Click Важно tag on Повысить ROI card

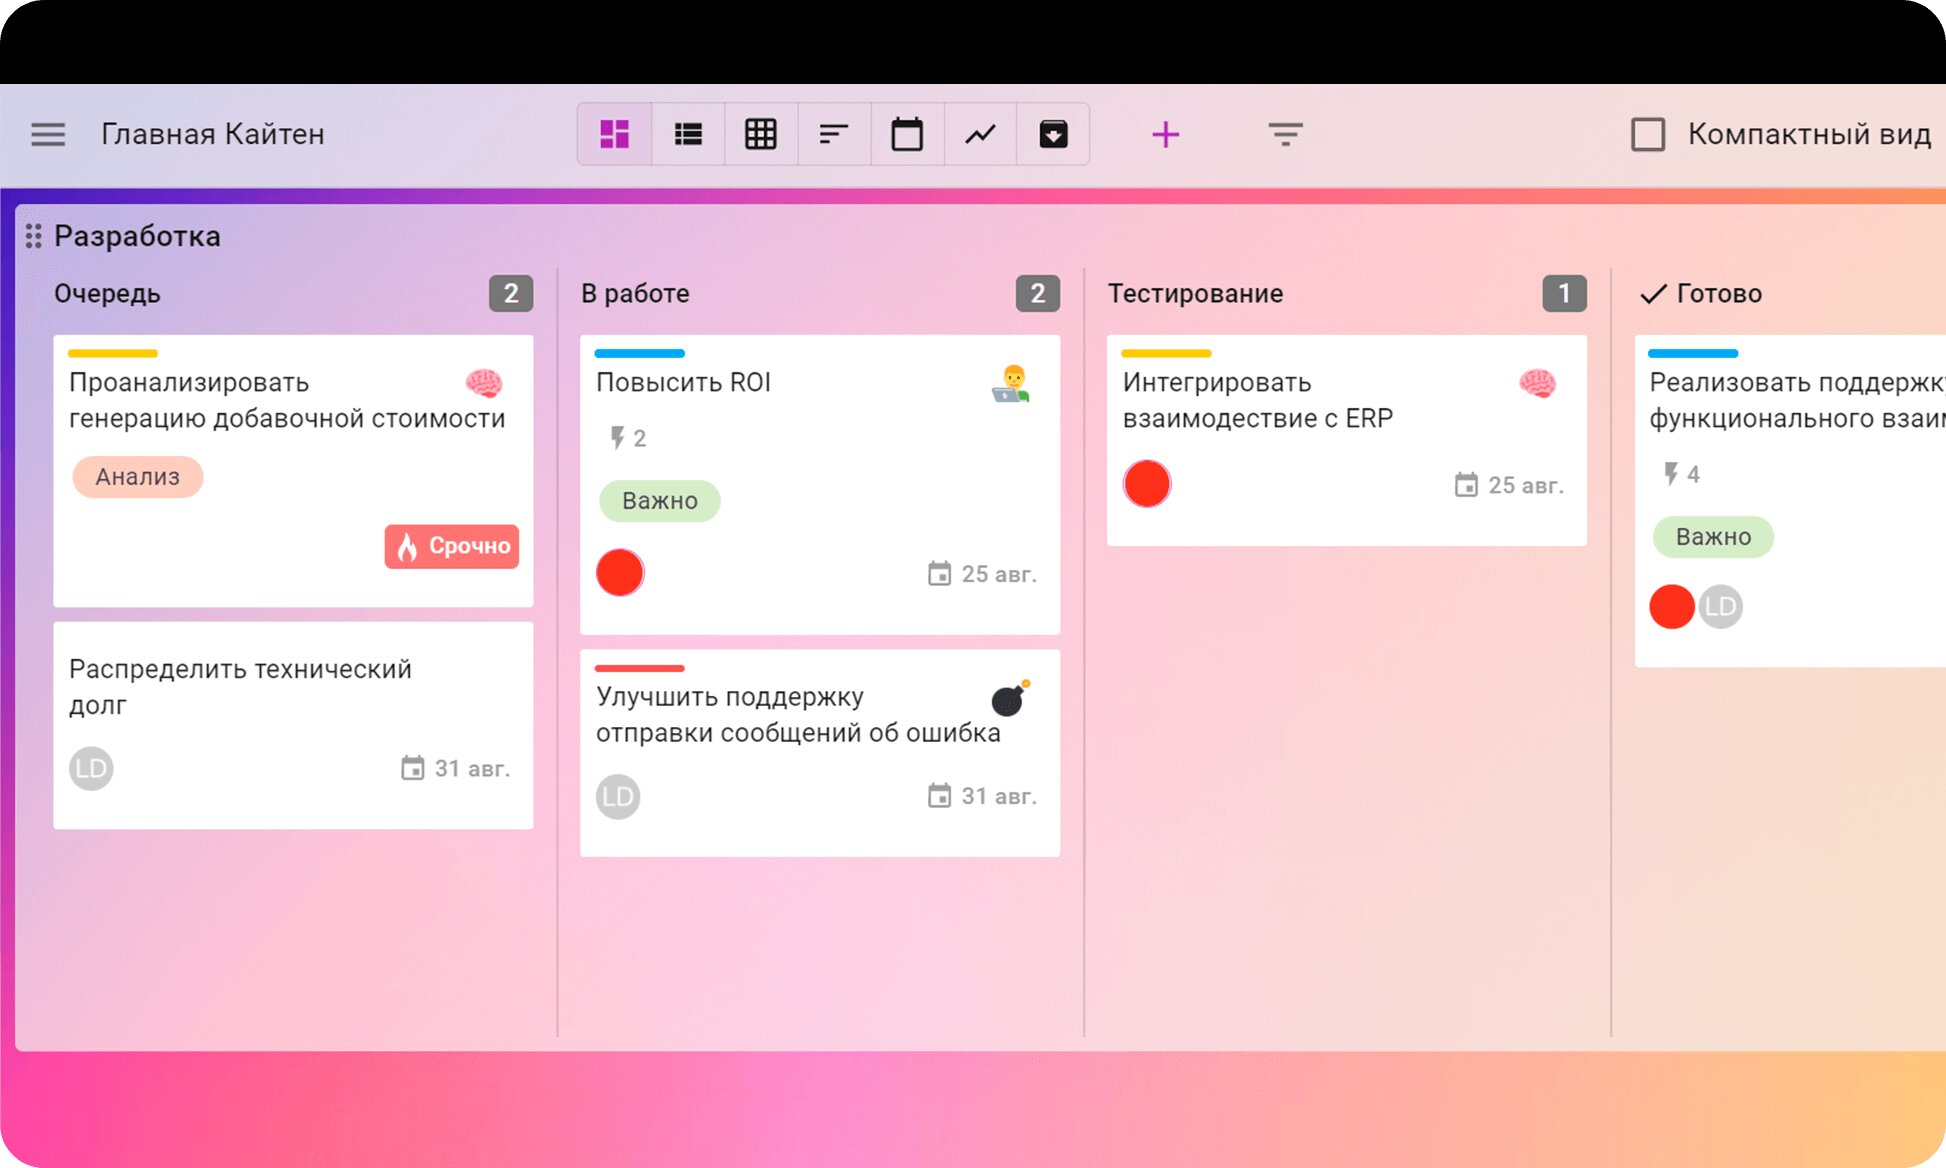[660, 501]
